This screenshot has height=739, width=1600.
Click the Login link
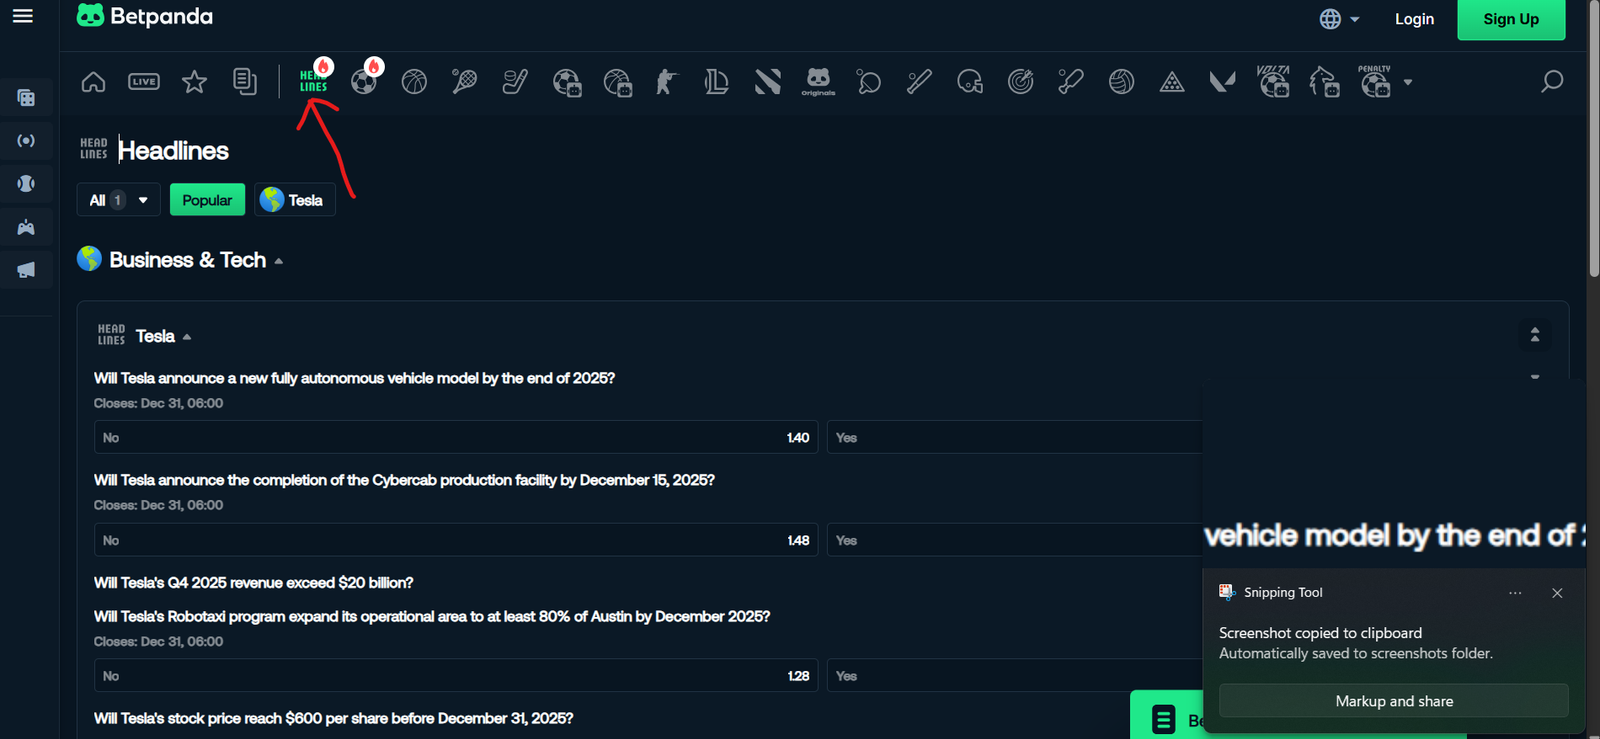1414,19
